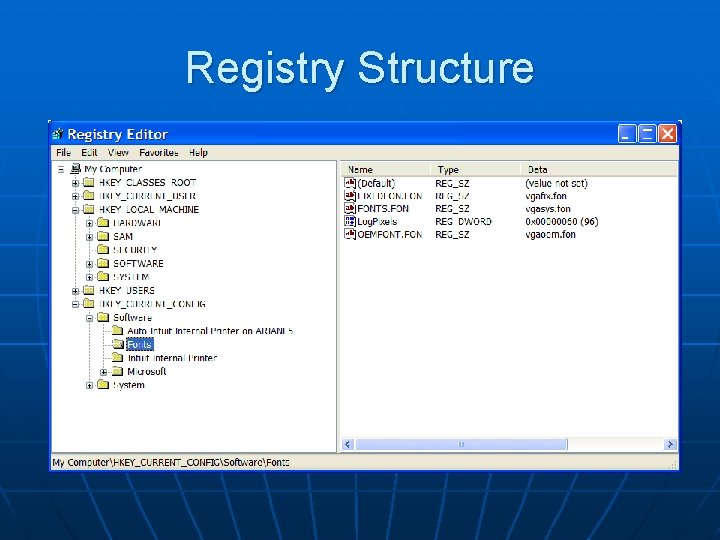Open the Favorites menu
720x540 pixels.
(158, 152)
